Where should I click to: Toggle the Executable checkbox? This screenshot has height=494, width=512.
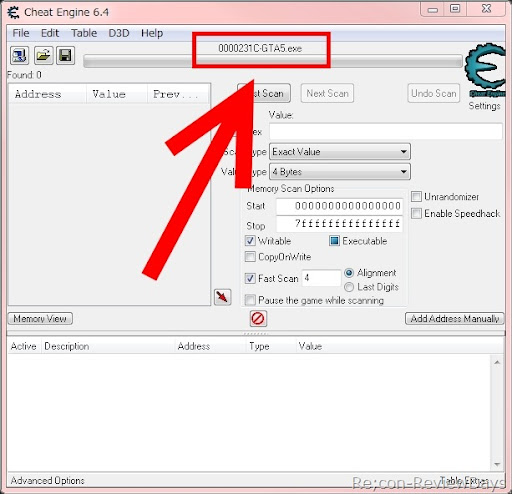pyautogui.click(x=334, y=241)
